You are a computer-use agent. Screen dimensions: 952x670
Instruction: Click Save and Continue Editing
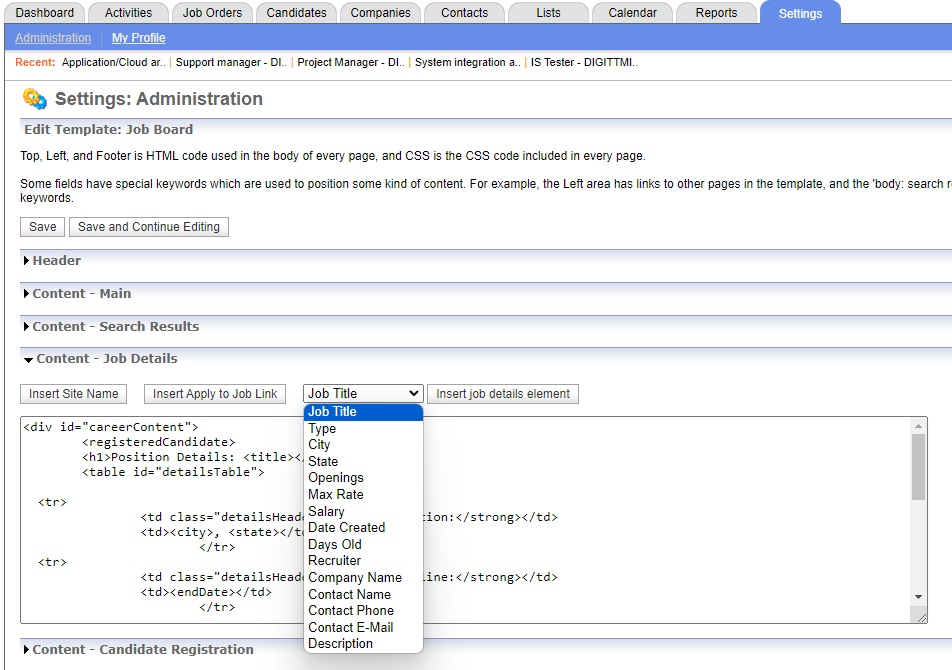coord(149,227)
